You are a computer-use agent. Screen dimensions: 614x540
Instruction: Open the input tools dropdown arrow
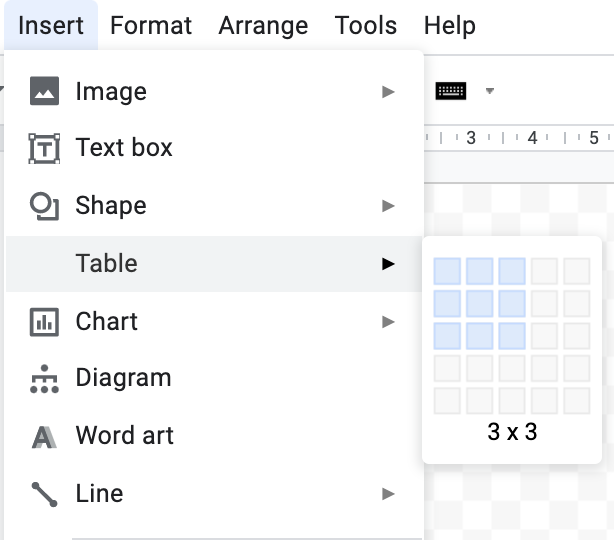coord(489,91)
